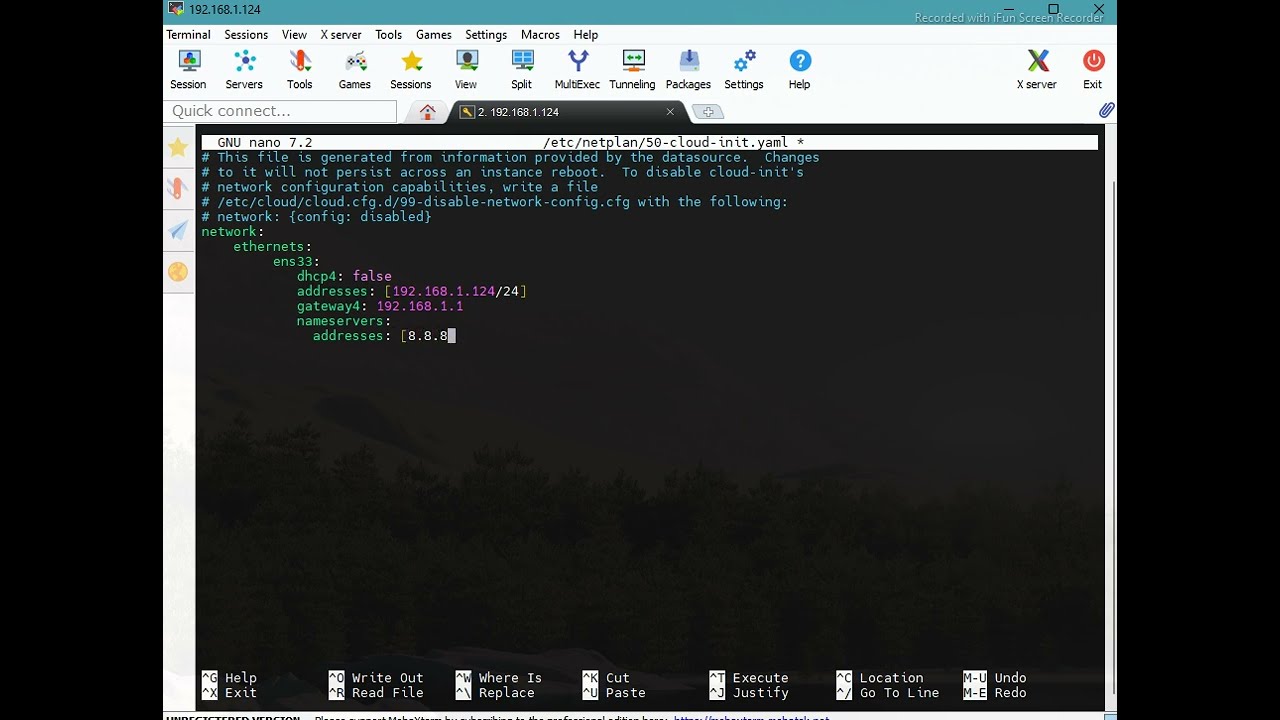The image size is (1280, 720).
Task: Activate the MultiExec mode icon
Action: click(577, 70)
